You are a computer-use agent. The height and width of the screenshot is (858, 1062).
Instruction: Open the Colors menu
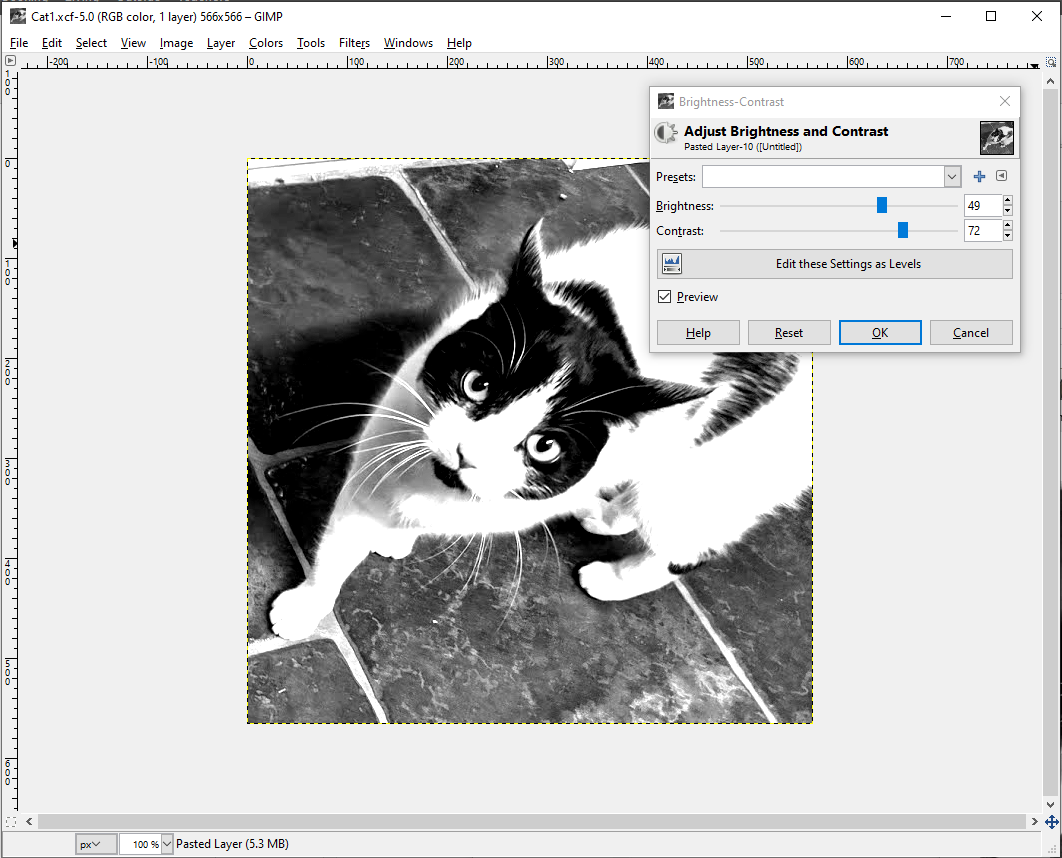(x=266, y=43)
